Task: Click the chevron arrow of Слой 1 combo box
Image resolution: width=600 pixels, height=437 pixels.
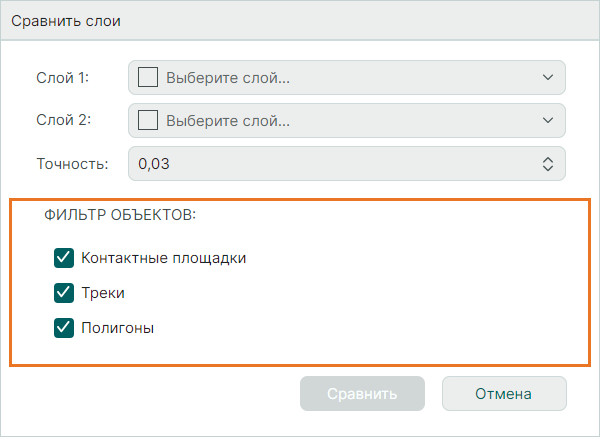Action: (547, 77)
